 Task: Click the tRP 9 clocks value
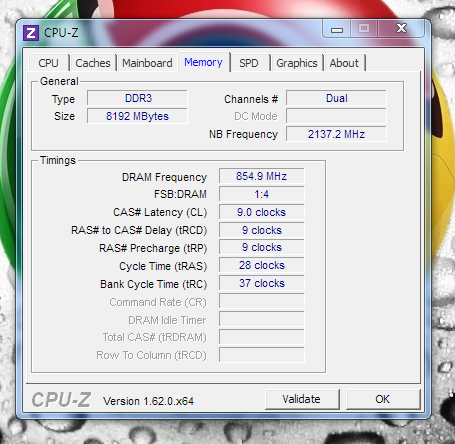click(x=262, y=247)
